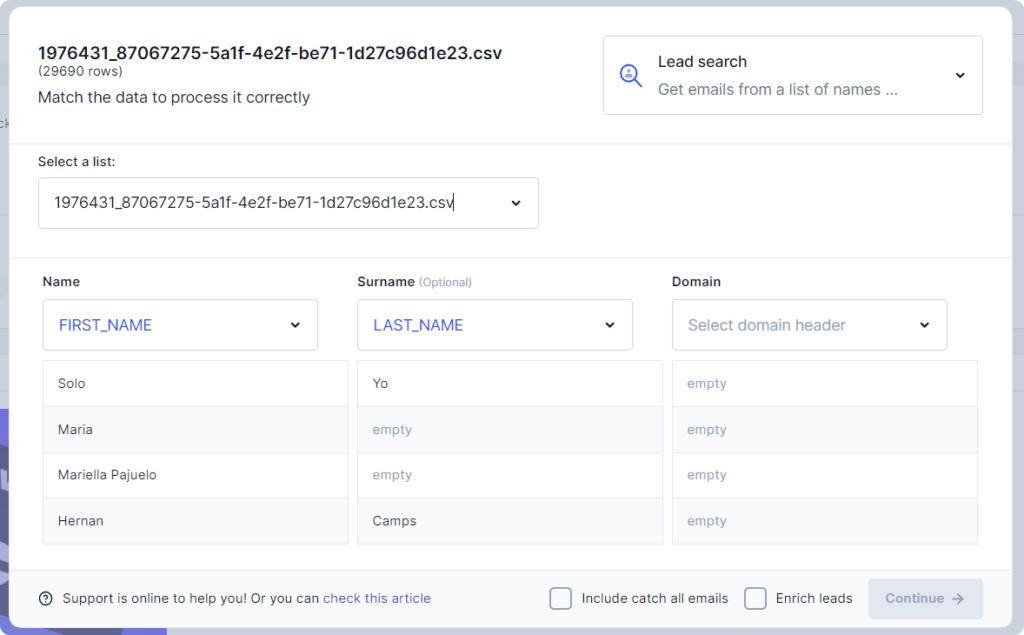Click the Mariella Pajuelo name cell
Screen dimensions: 1024x635
pyautogui.click(x=195, y=475)
